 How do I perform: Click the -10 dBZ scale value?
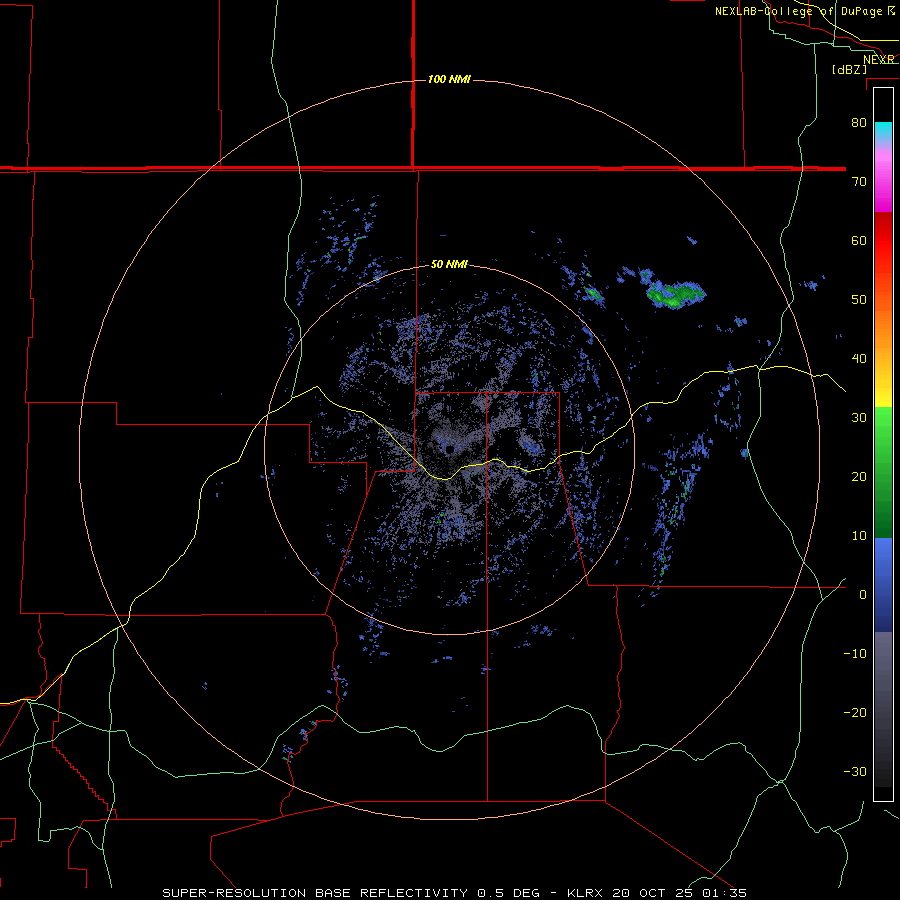click(855, 654)
